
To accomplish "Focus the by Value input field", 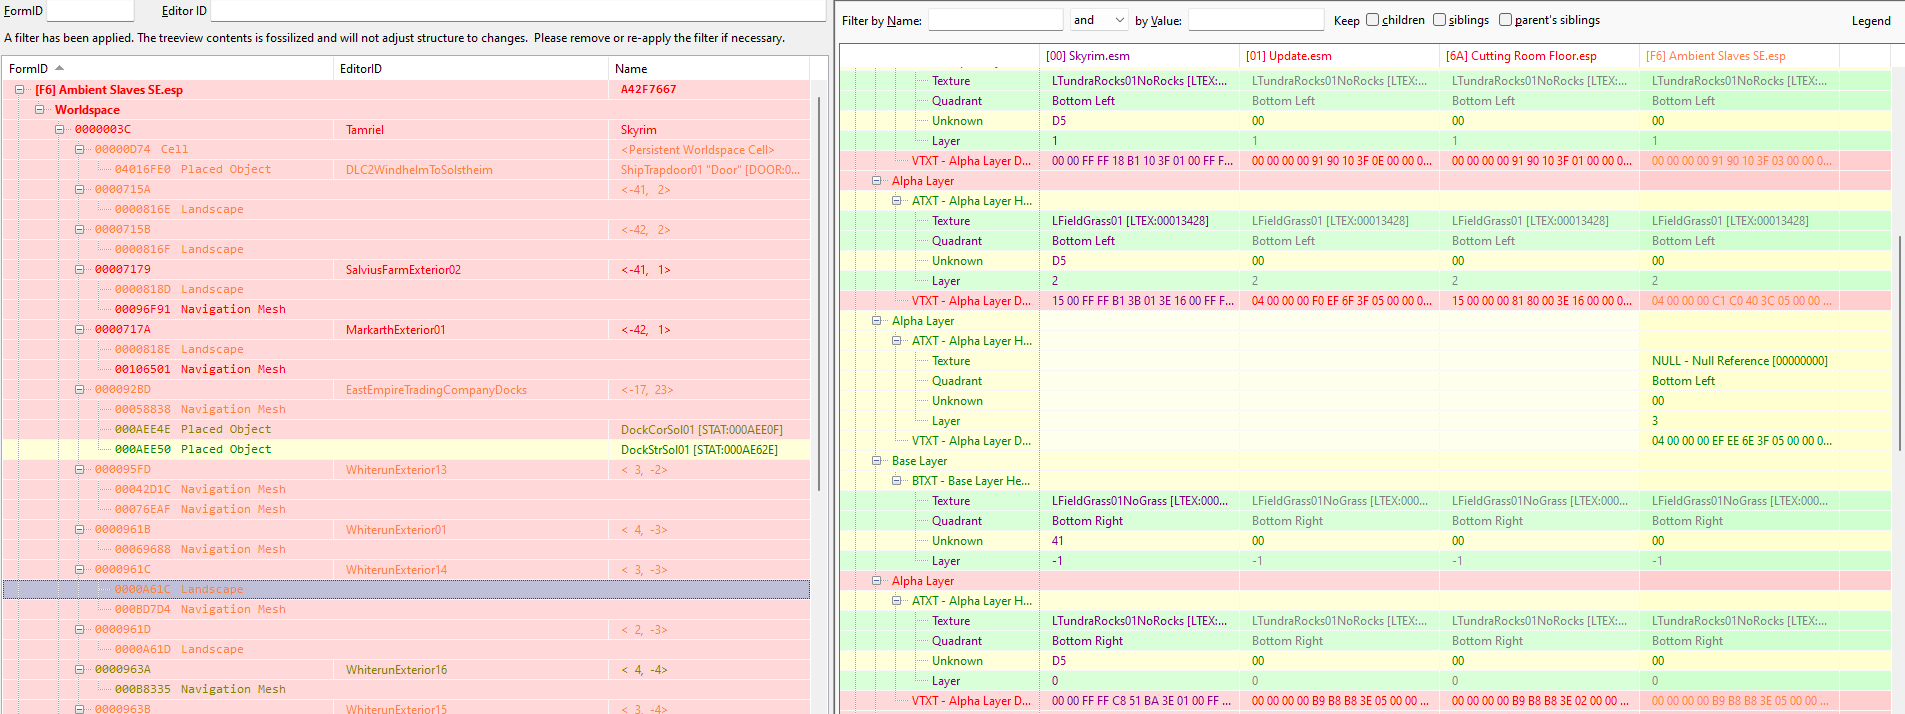I will [x=1255, y=20].
